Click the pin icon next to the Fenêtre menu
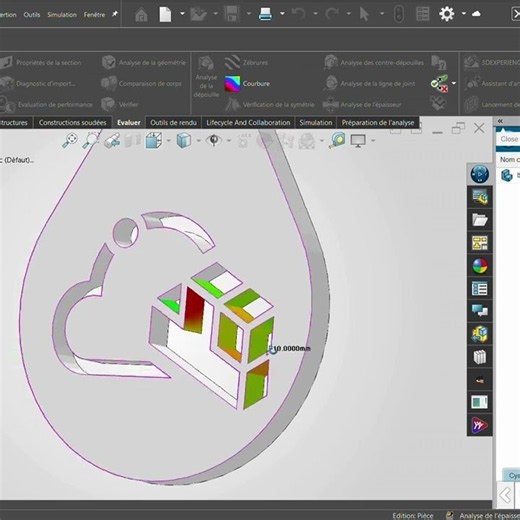The width and height of the screenshot is (520, 520). coord(115,14)
